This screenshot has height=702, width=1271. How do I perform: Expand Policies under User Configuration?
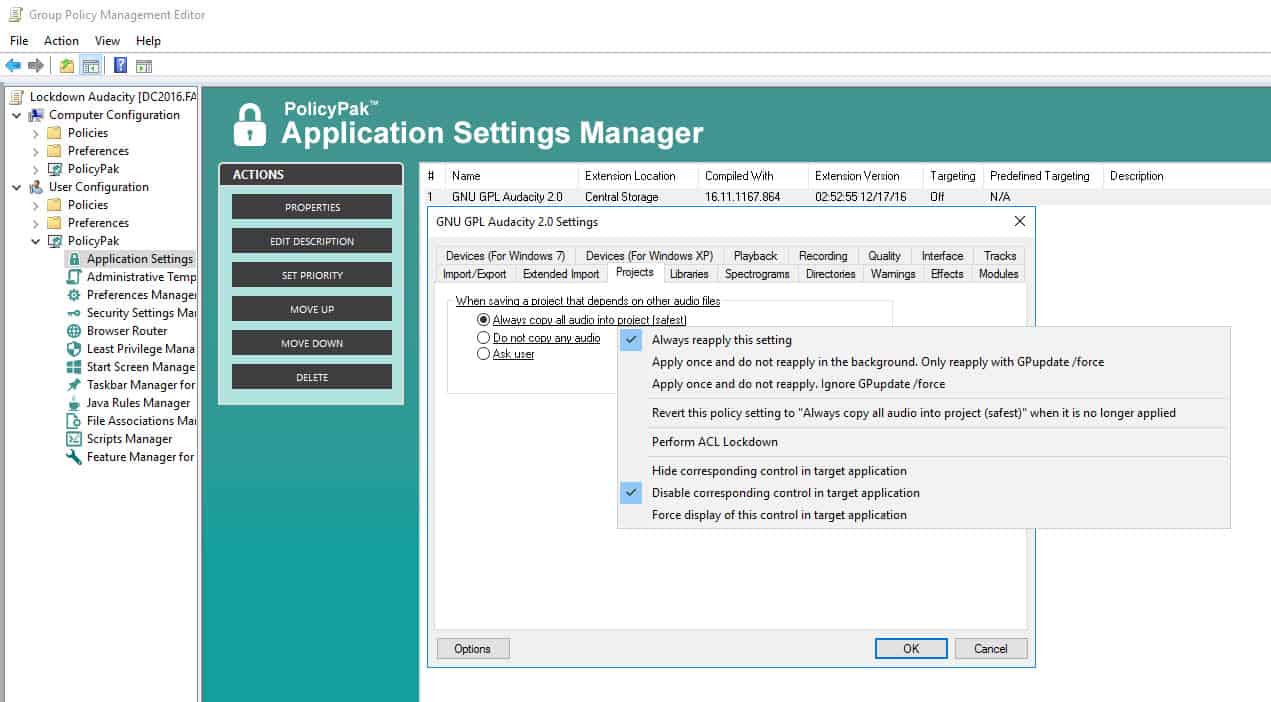coord(35,205)
